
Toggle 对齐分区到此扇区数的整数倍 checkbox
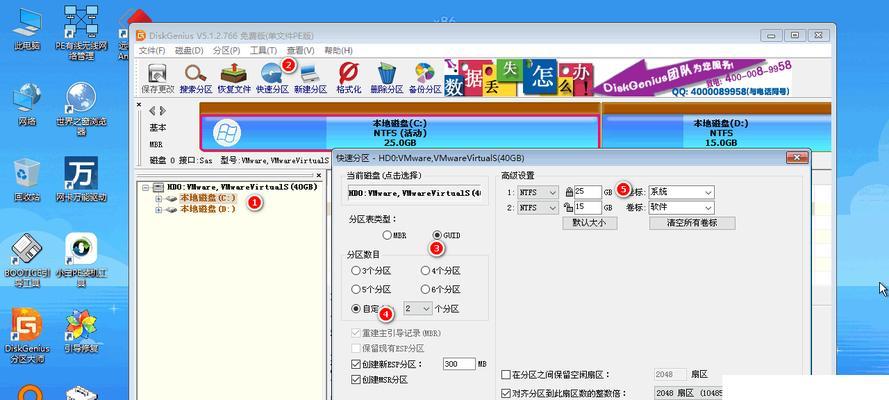[506, 393]
